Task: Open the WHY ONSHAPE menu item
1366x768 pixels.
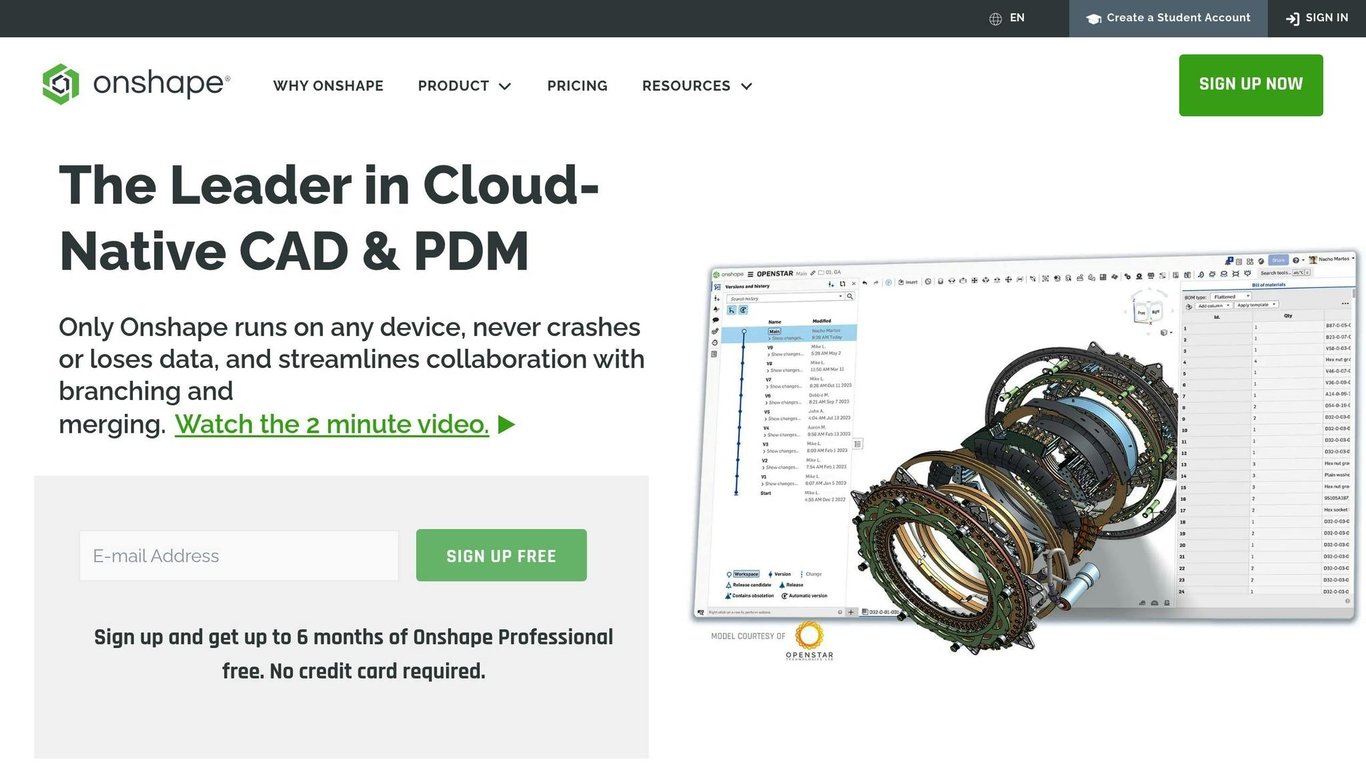Action: tap(328, 86)
